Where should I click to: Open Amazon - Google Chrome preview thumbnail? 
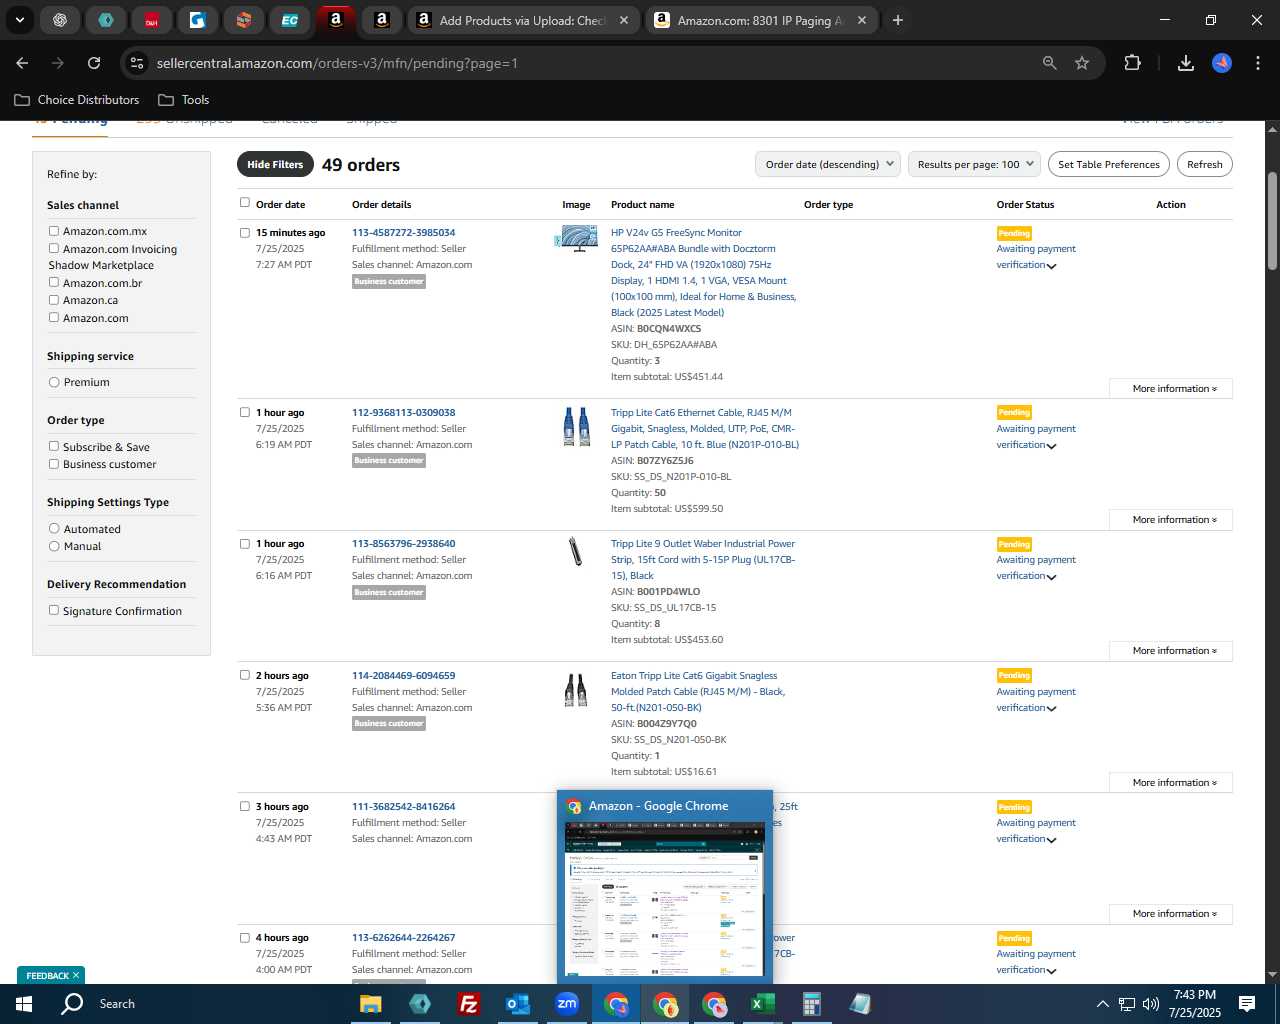pyautogui.click(x=665, y=888)
